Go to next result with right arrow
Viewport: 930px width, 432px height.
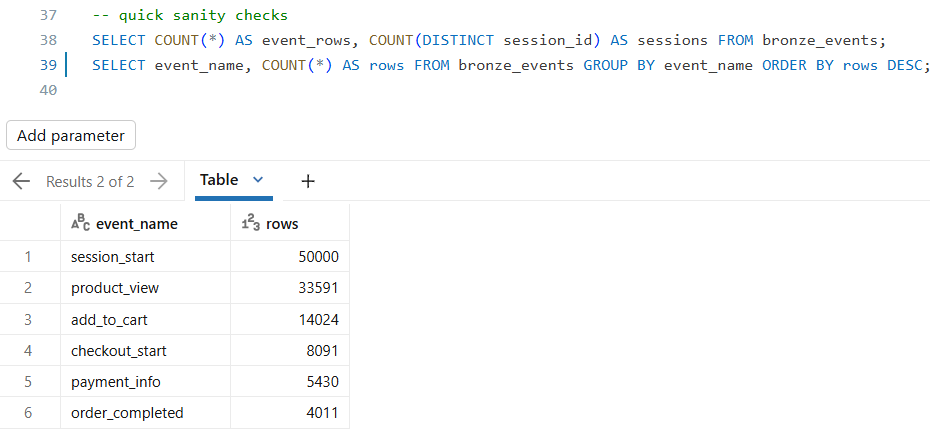point(159,181)
